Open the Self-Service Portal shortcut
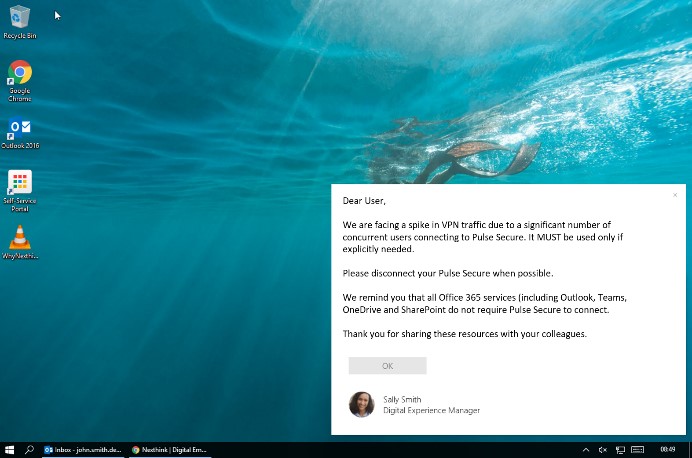Screen dimensions: 692x458 19,183
